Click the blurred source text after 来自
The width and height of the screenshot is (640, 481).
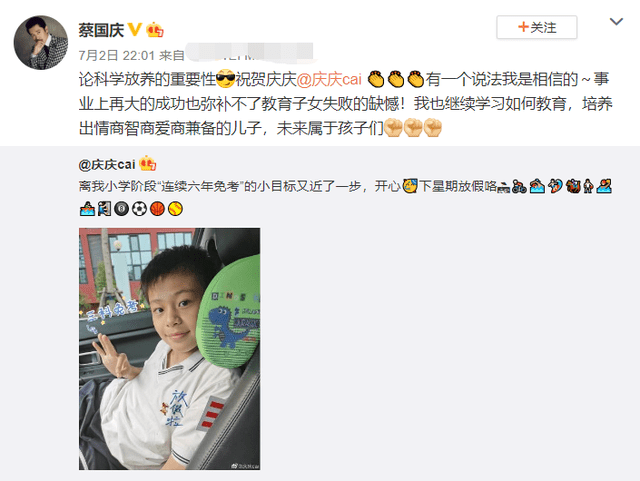click(249, 54)
